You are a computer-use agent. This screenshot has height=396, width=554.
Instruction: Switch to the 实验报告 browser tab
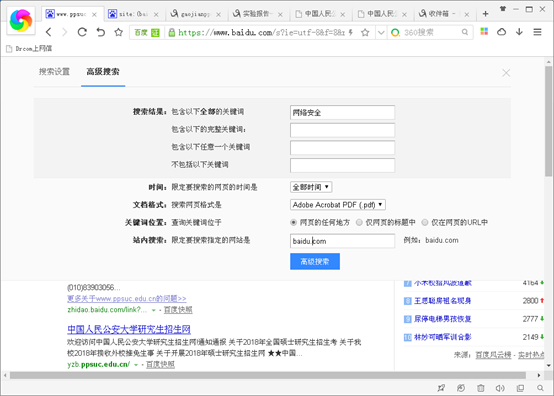(x=258, y=14)
